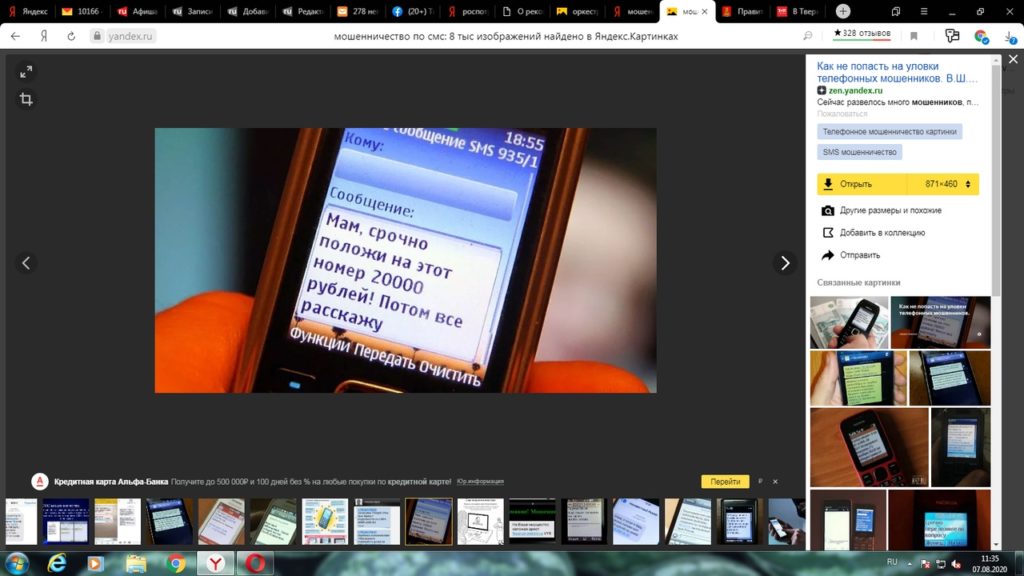Show the next image
This screenshot has width=1024, height=576.
click(x=785, y=263)
